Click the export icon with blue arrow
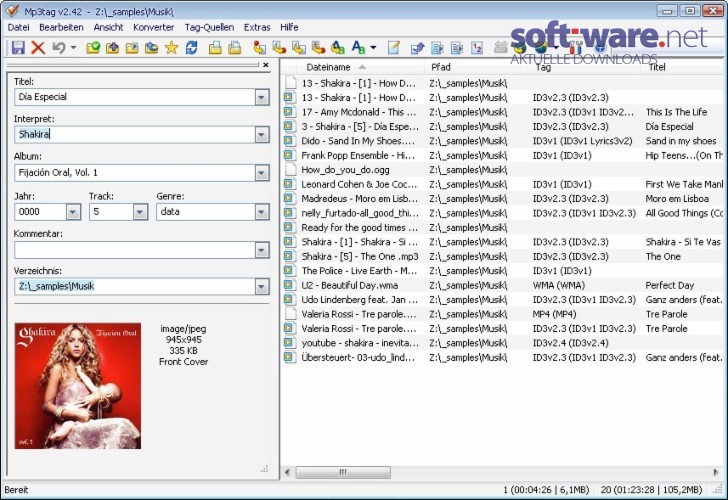Screen dimensions: 728x500 (417, 47)
